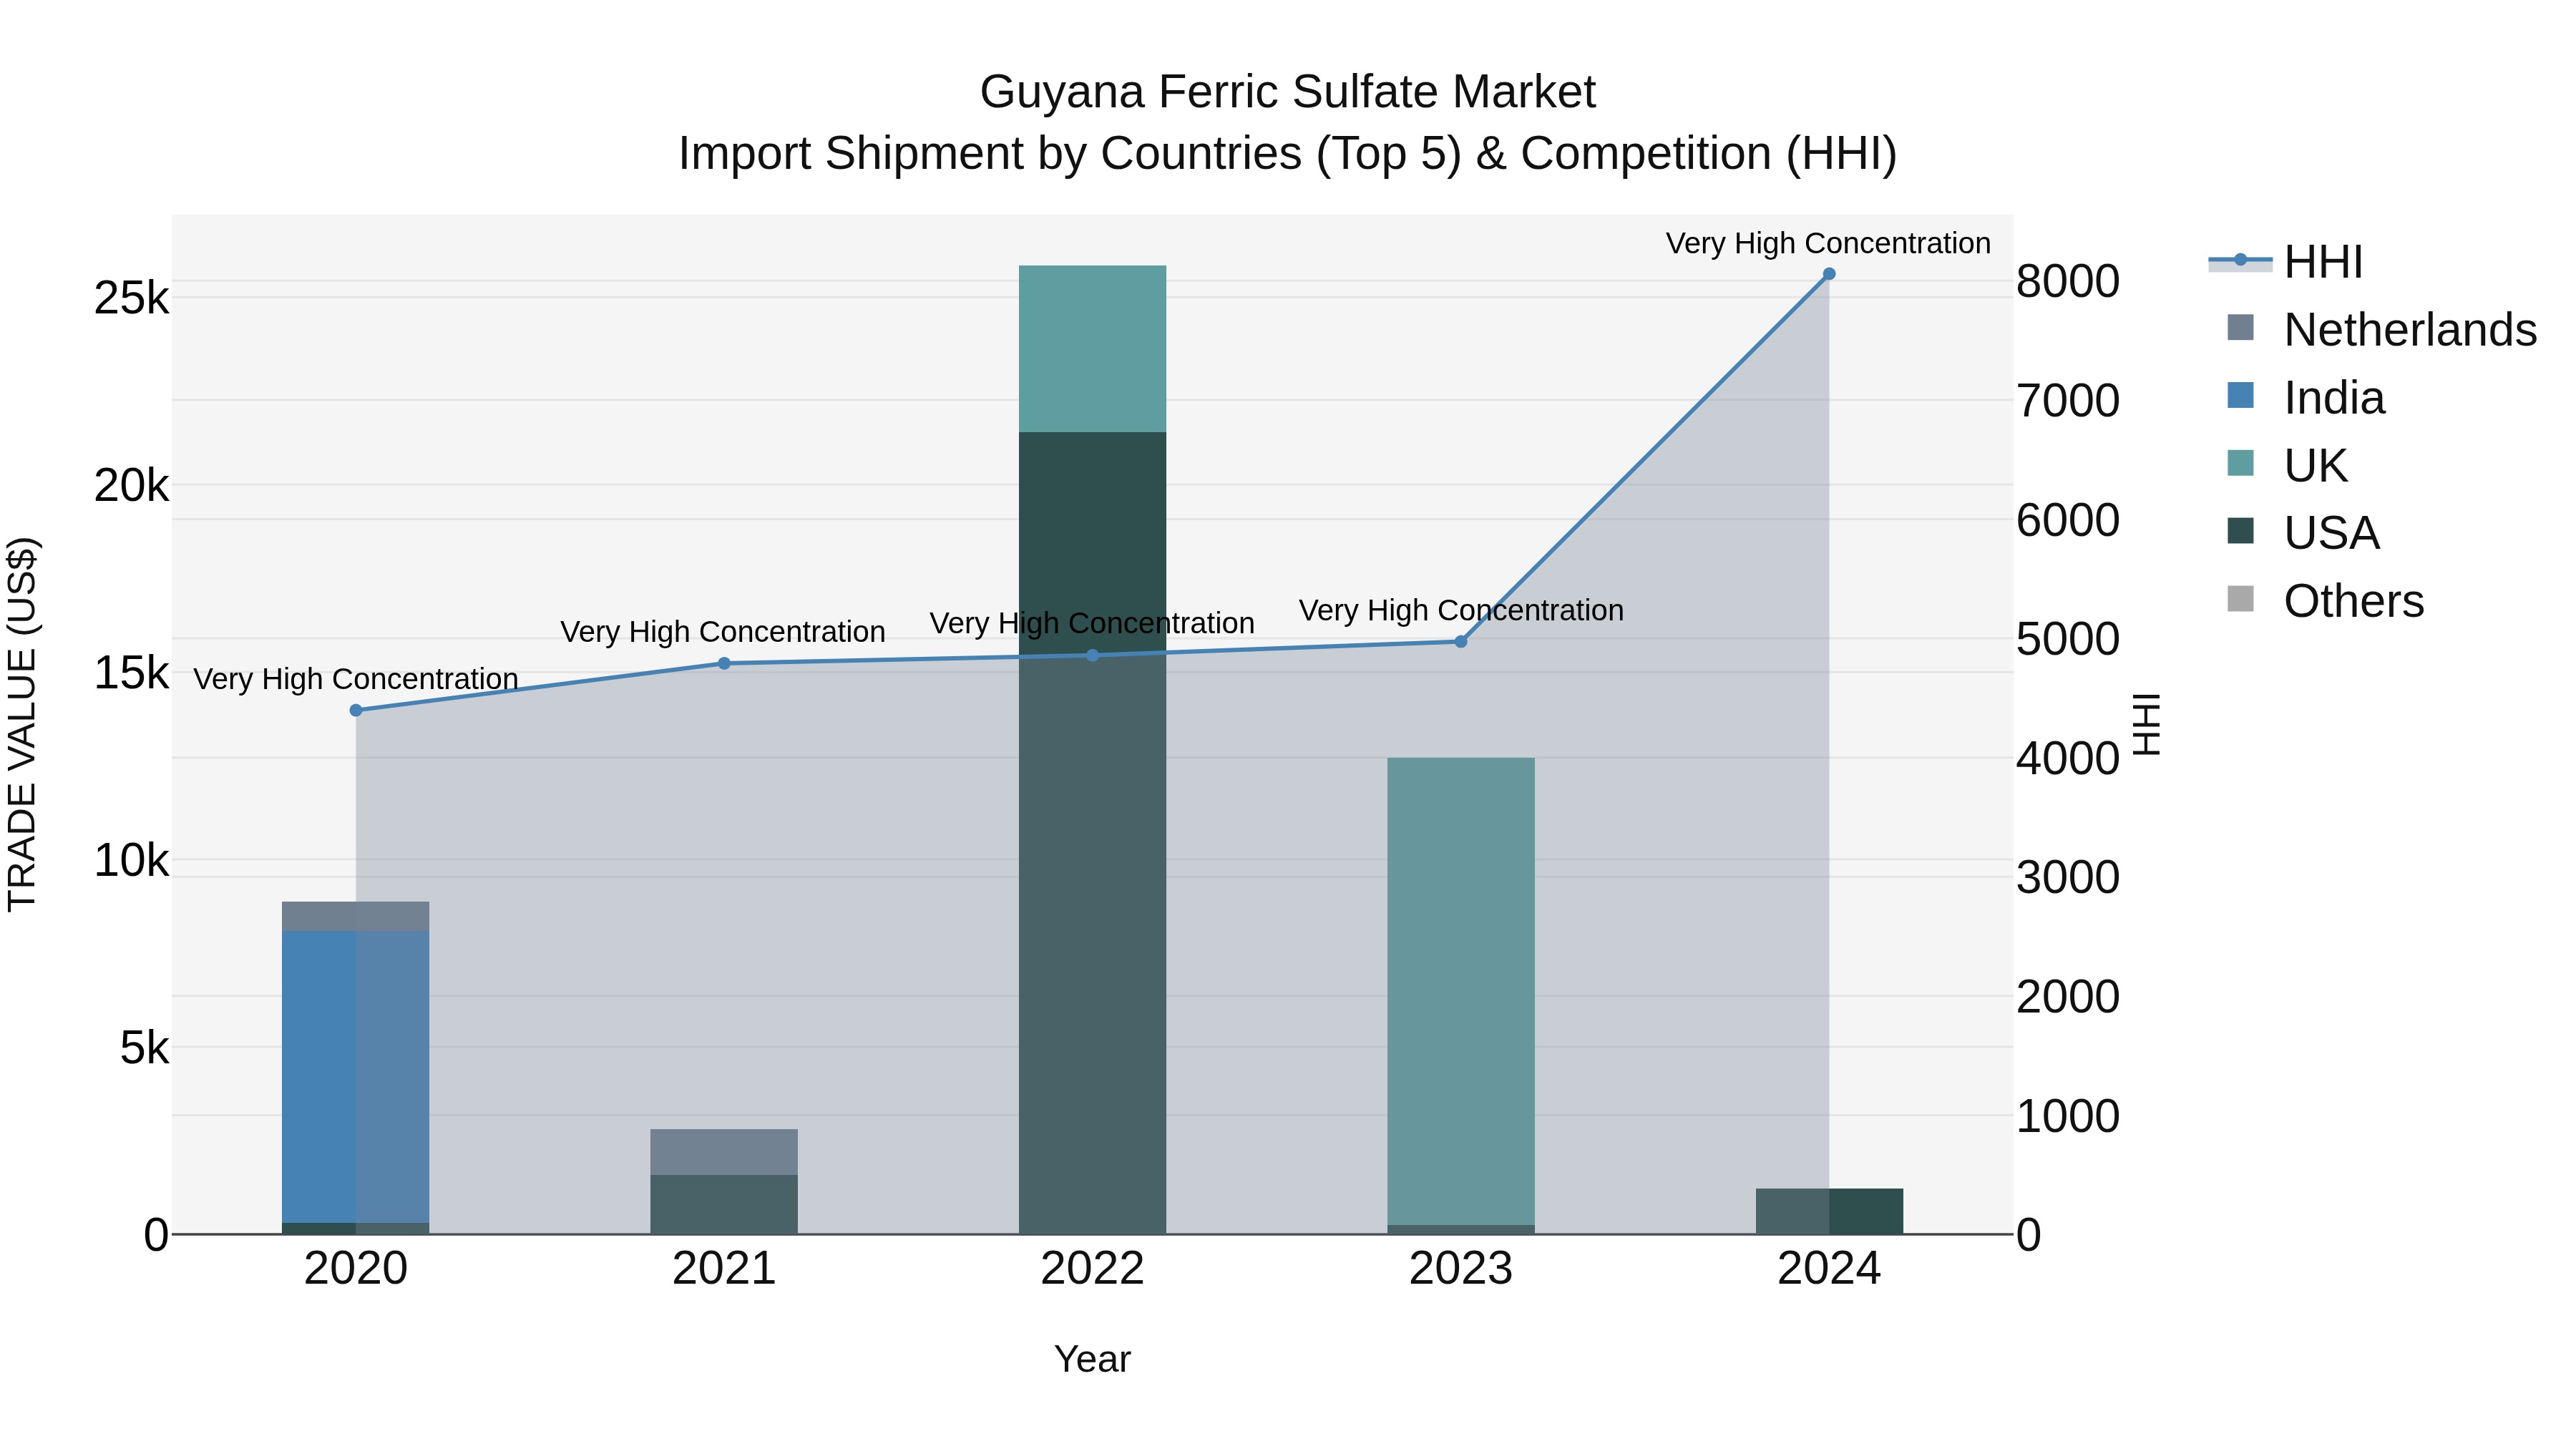The height and width of the screenshot is (1449, 2576).
Task: Click the 5000 HHI axis tick
Action: [x=2068, y=639]
